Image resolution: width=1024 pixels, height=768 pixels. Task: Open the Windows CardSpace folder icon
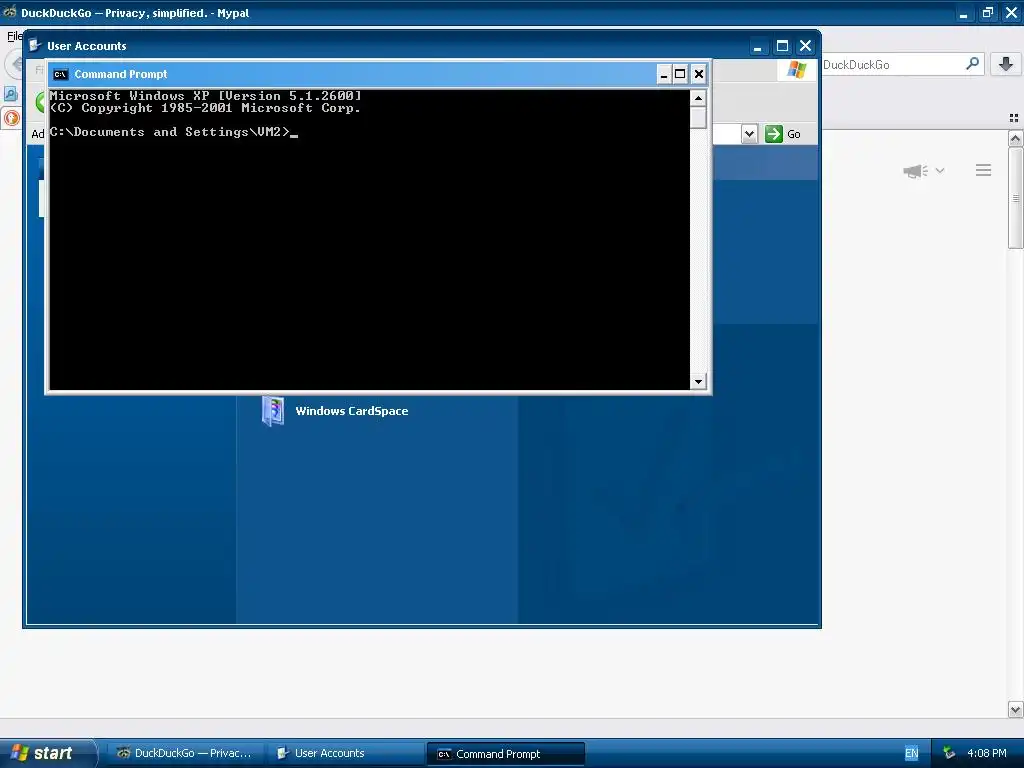click(272, 411)
